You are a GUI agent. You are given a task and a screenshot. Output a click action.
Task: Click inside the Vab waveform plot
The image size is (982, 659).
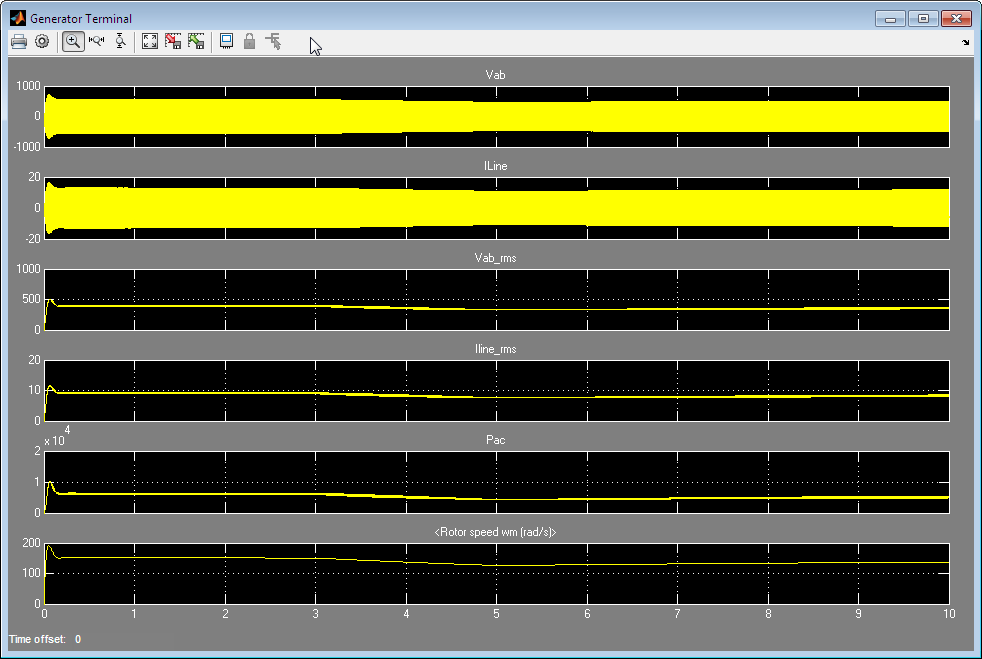coord(497,116)
